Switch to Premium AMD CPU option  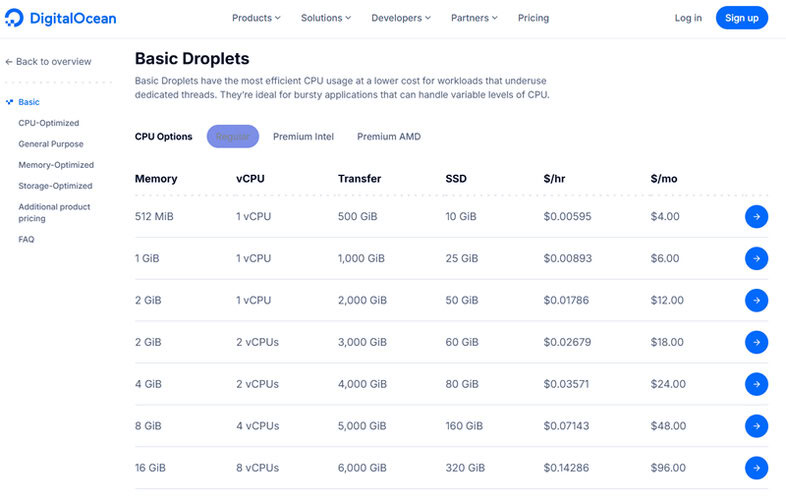coord(389,136)
